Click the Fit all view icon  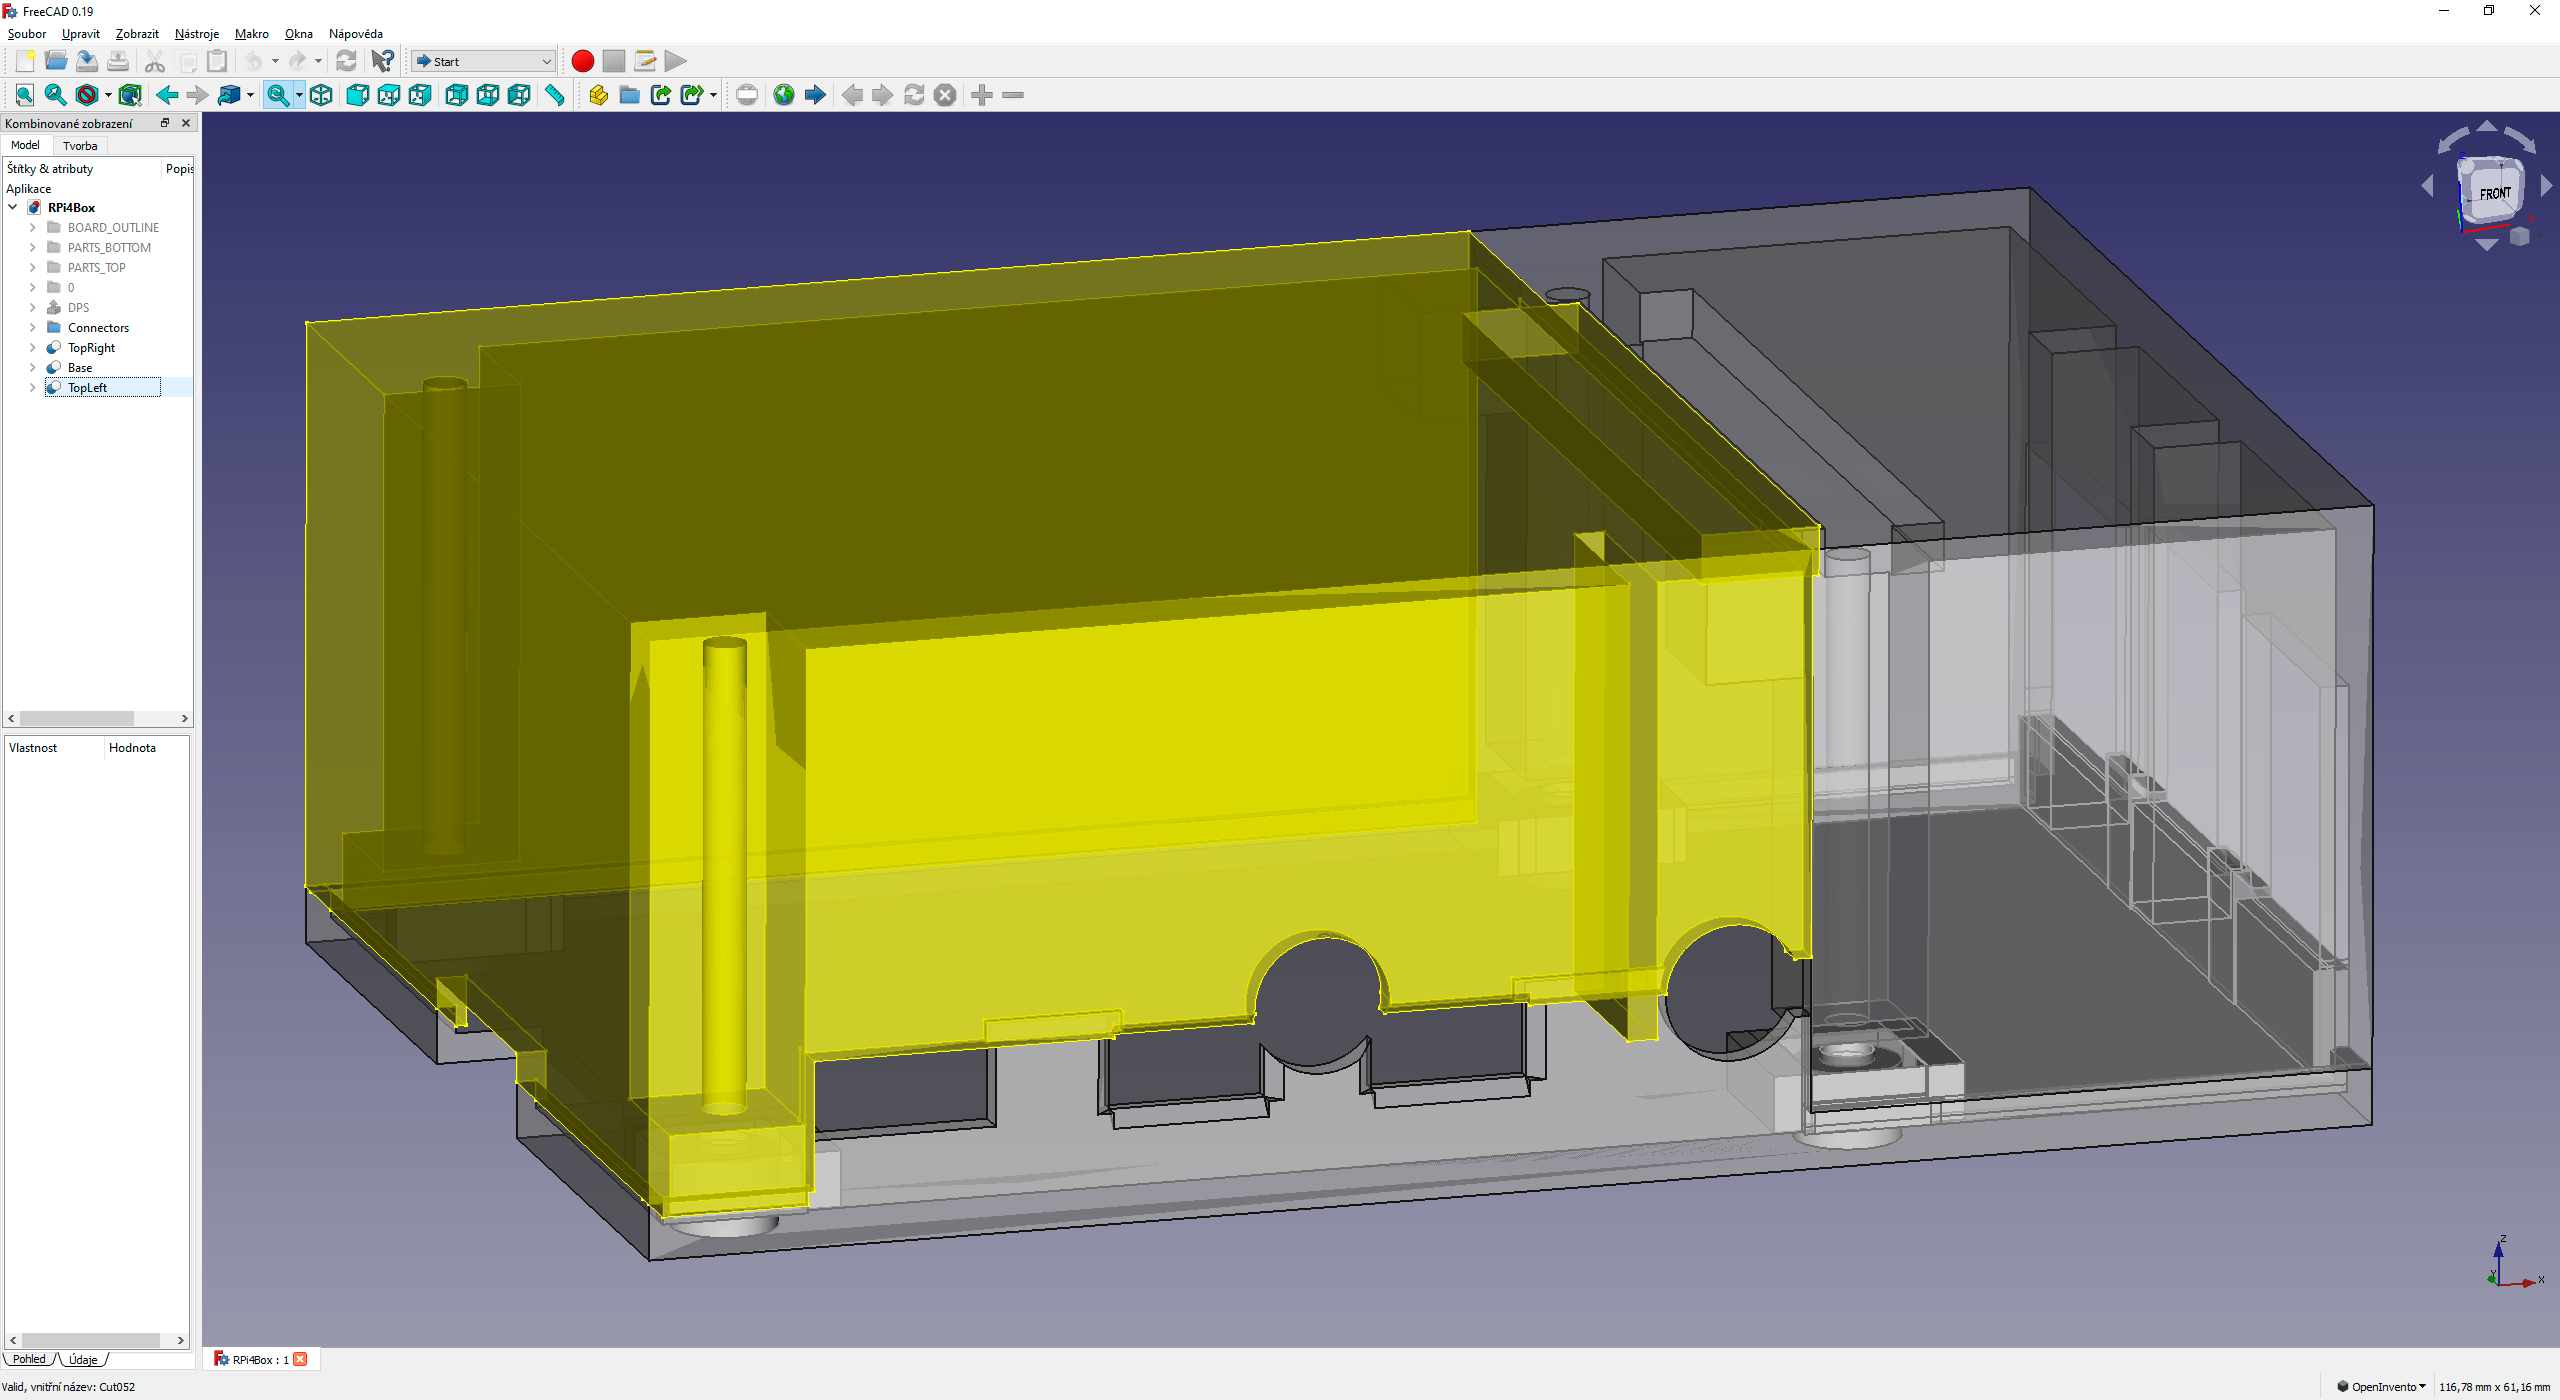[x=25, y=95]
